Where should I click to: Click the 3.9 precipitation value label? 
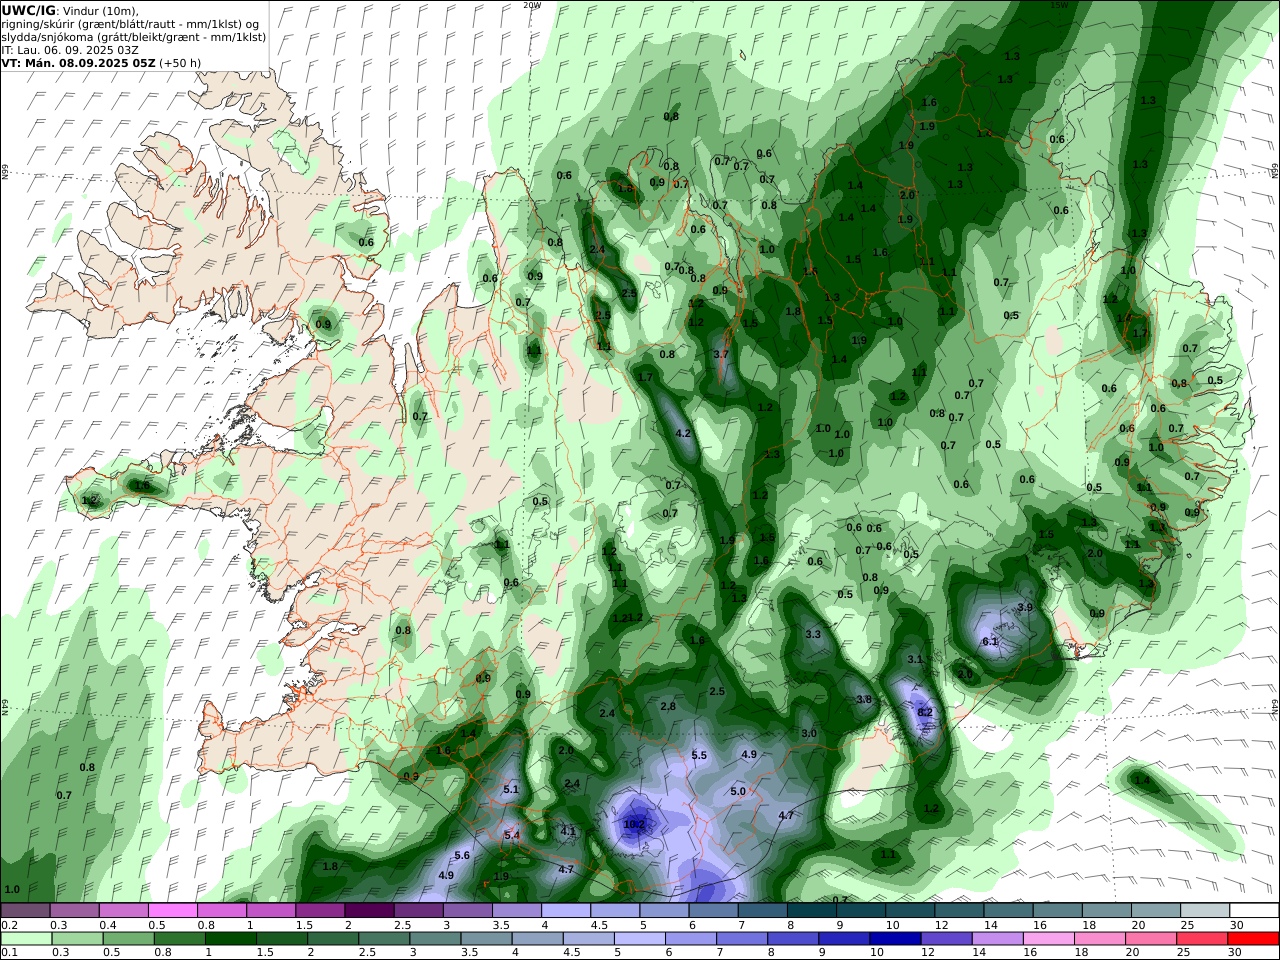pos(1025,608)
